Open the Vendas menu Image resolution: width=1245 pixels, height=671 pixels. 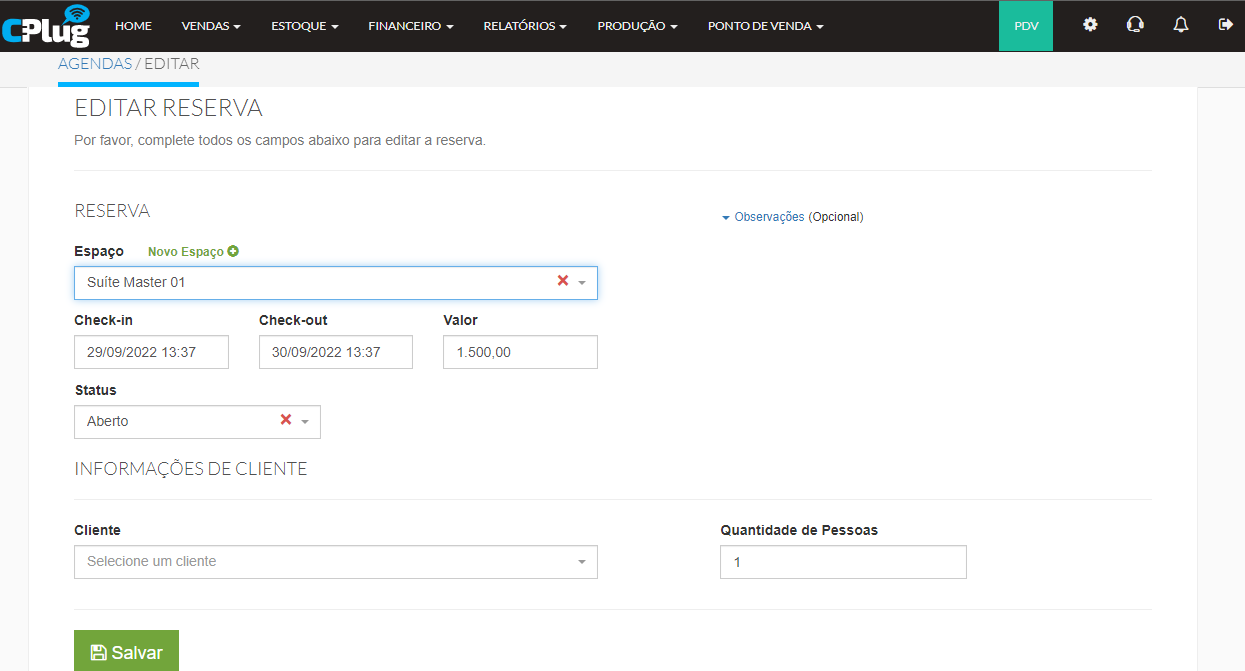[211, 26]
